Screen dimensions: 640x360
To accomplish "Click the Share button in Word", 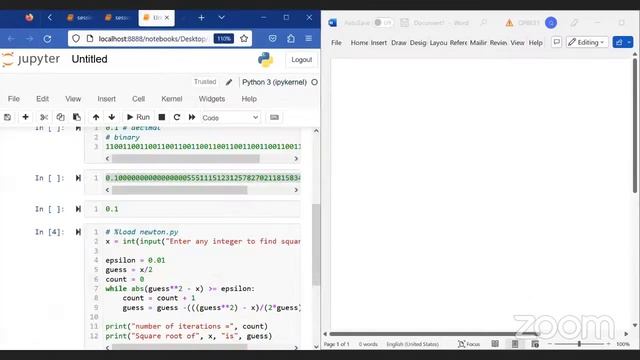I will coord(619,42).
